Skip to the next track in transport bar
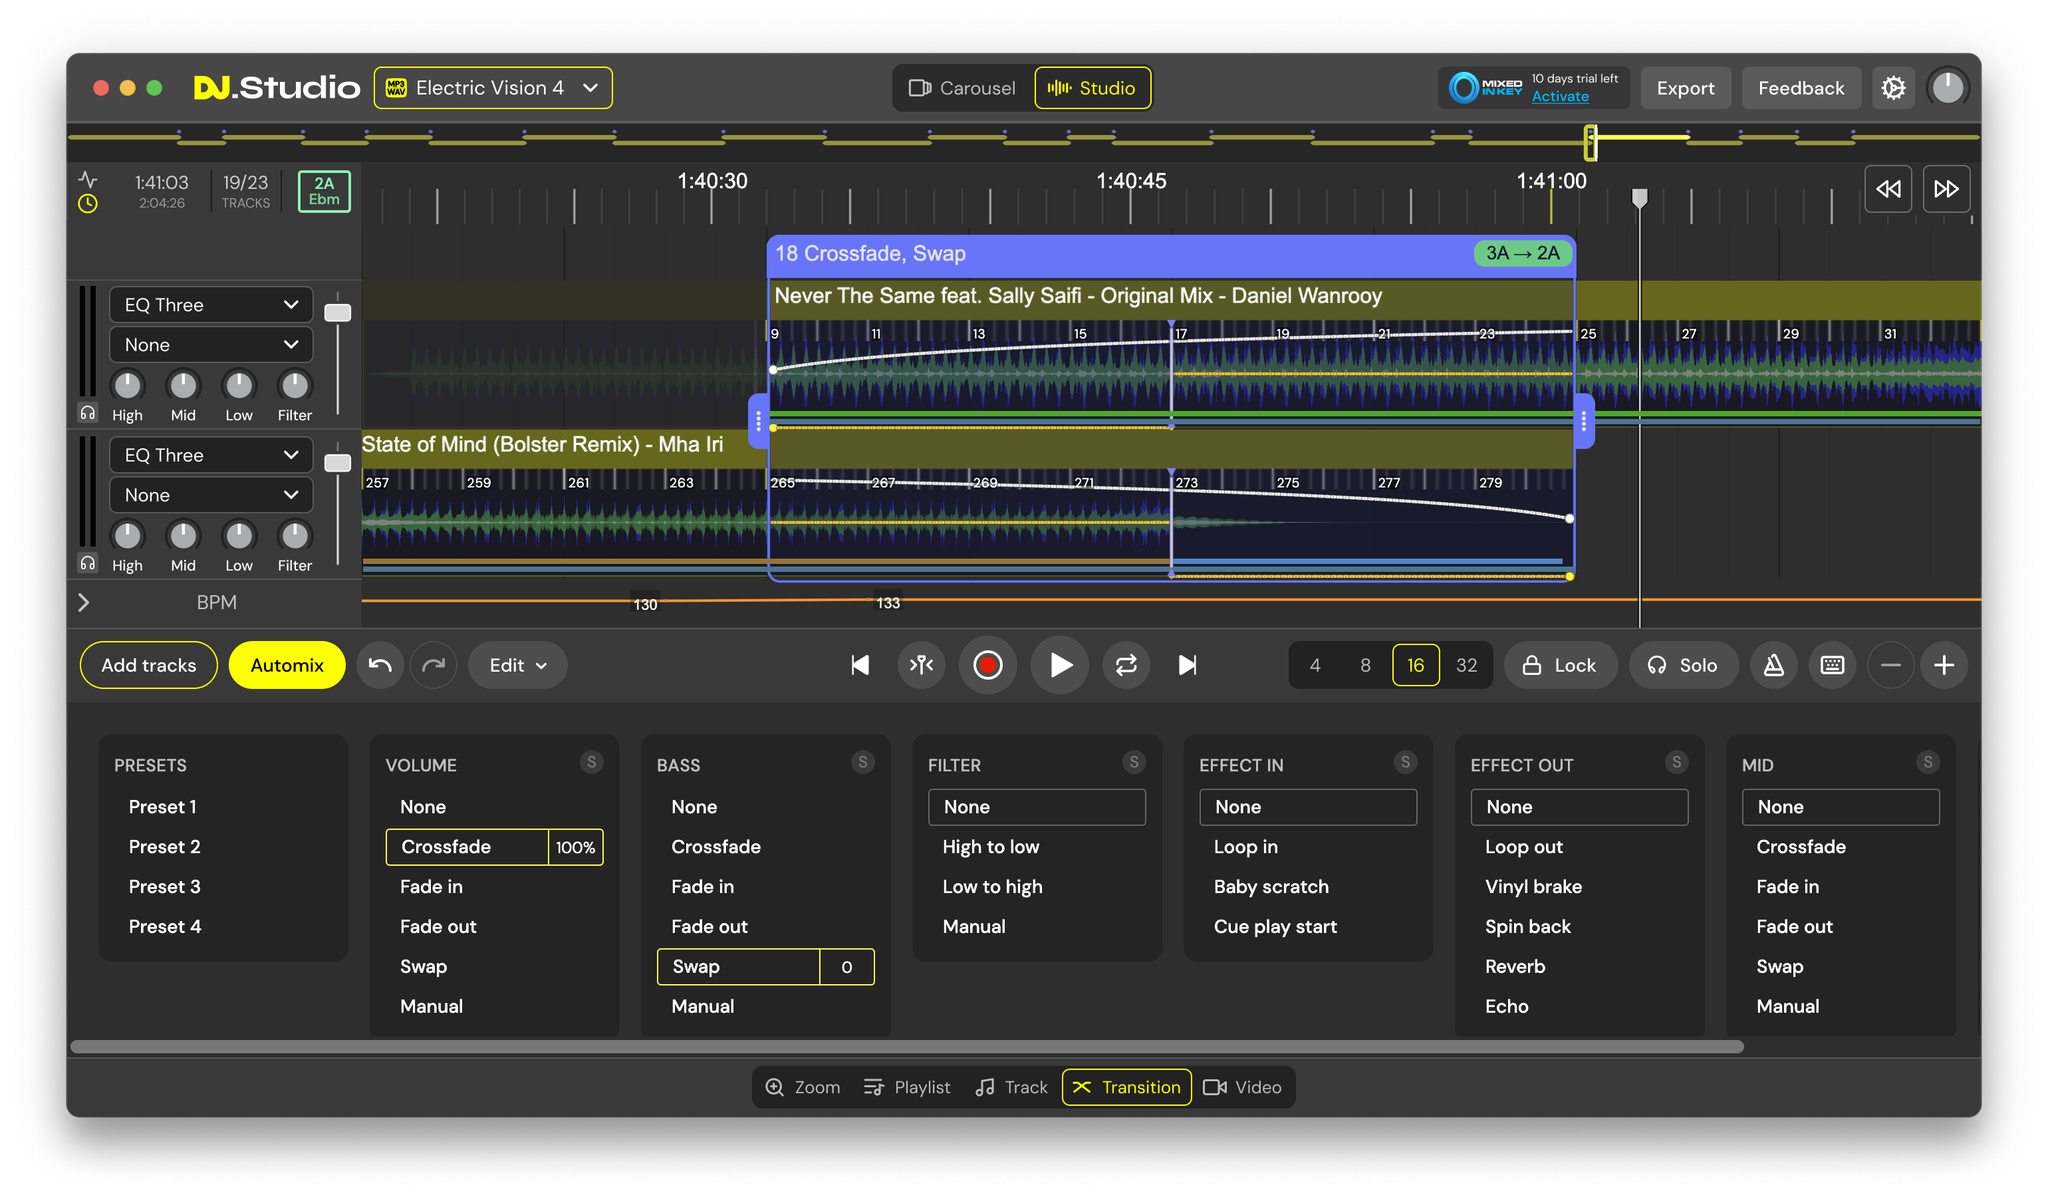The width and height of the screenshot is (2048, 1197). [1187, 665]
